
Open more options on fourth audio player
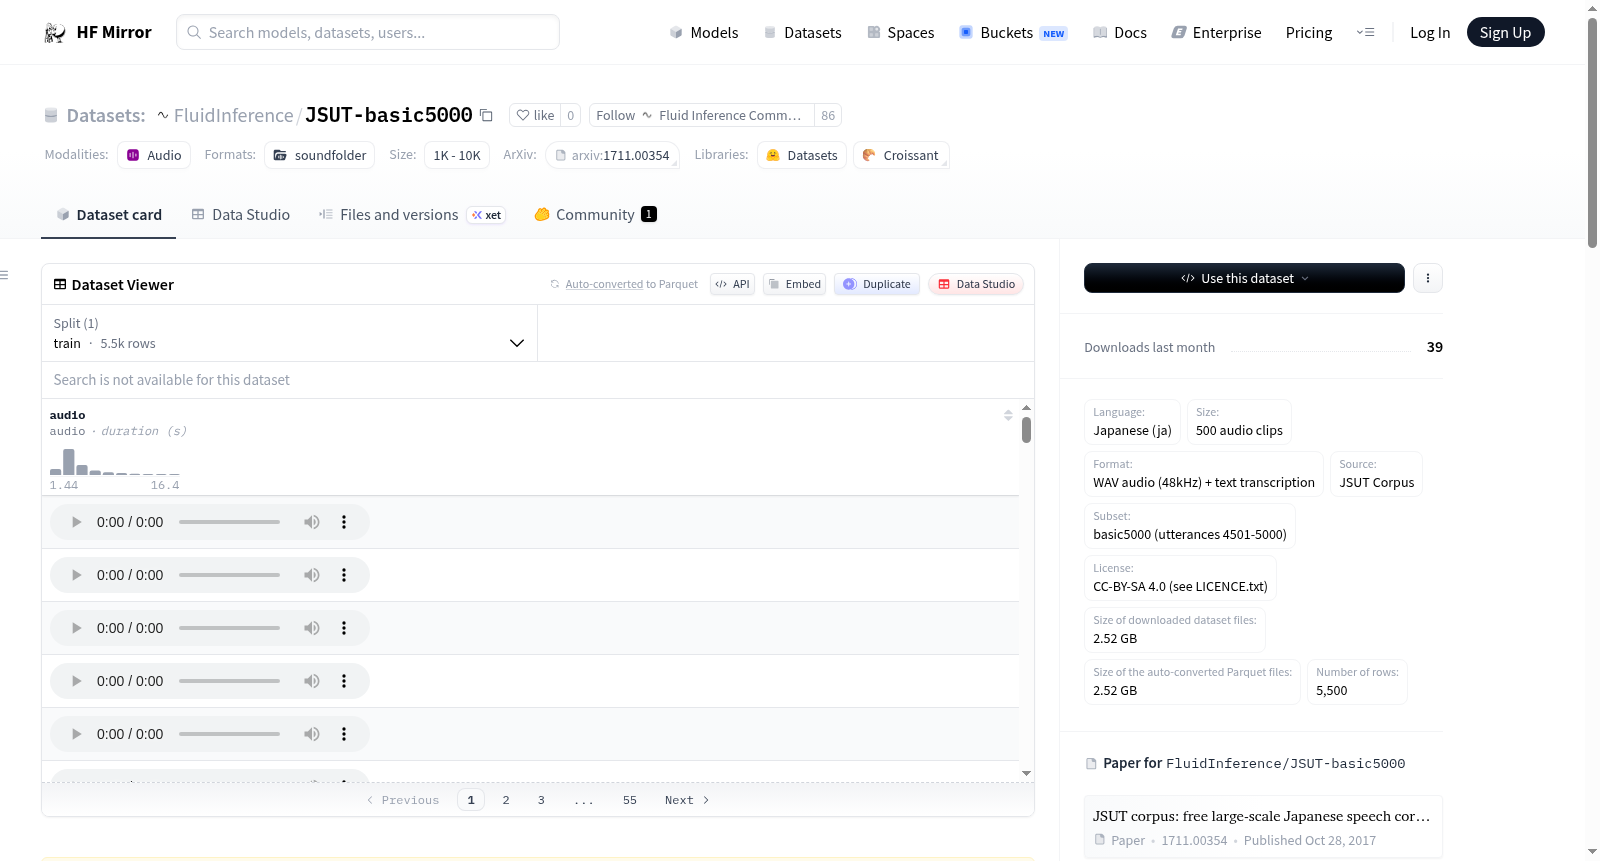tap(344, 681)
